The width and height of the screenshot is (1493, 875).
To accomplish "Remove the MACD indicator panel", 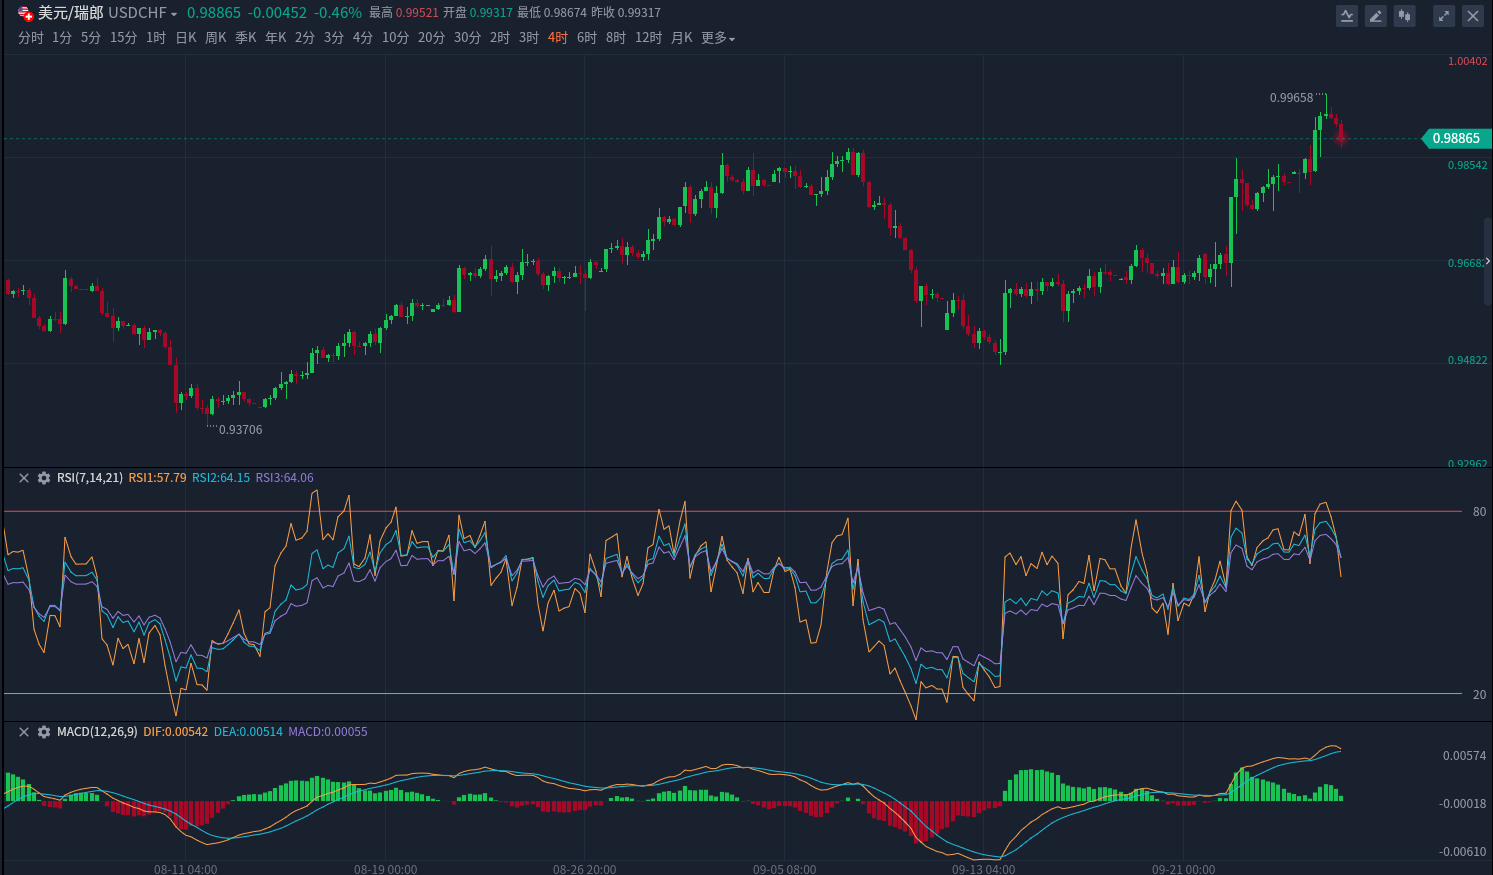I will [24, 732].
